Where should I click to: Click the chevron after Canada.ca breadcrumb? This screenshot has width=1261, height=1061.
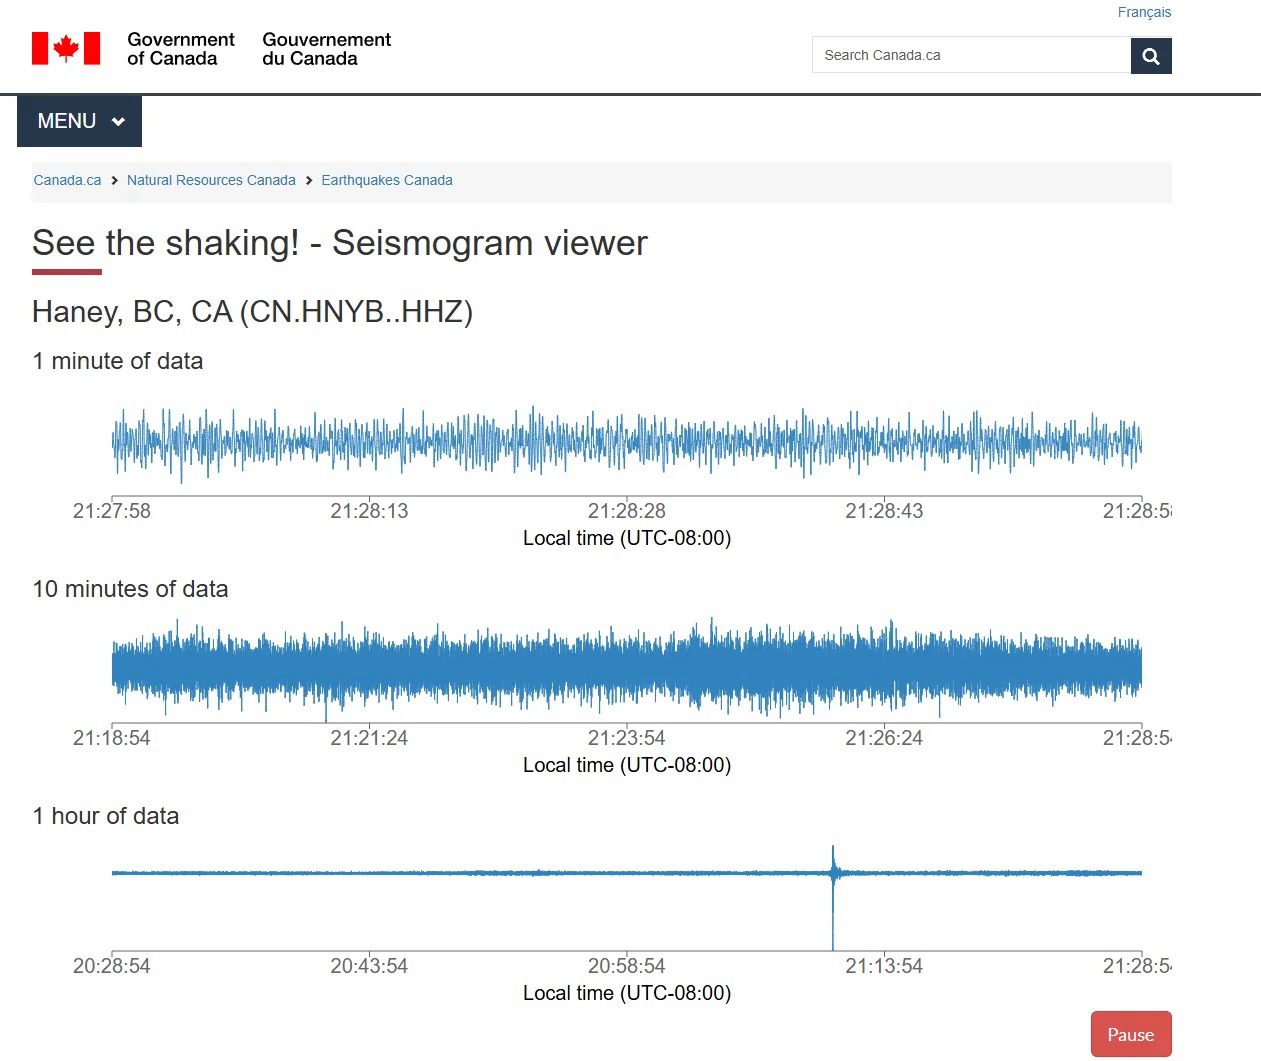click(115, 181)
